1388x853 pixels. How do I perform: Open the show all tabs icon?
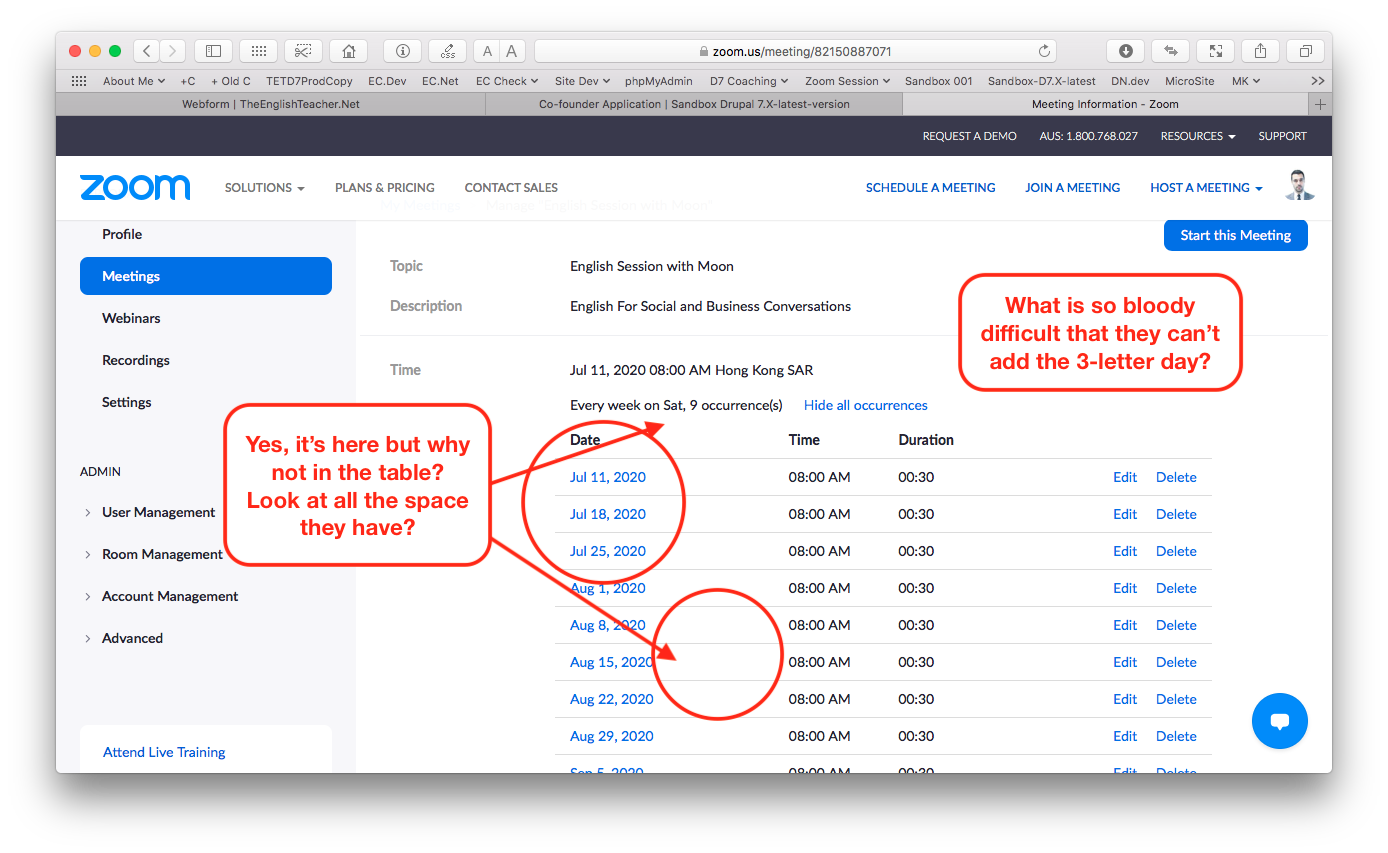1305,51
